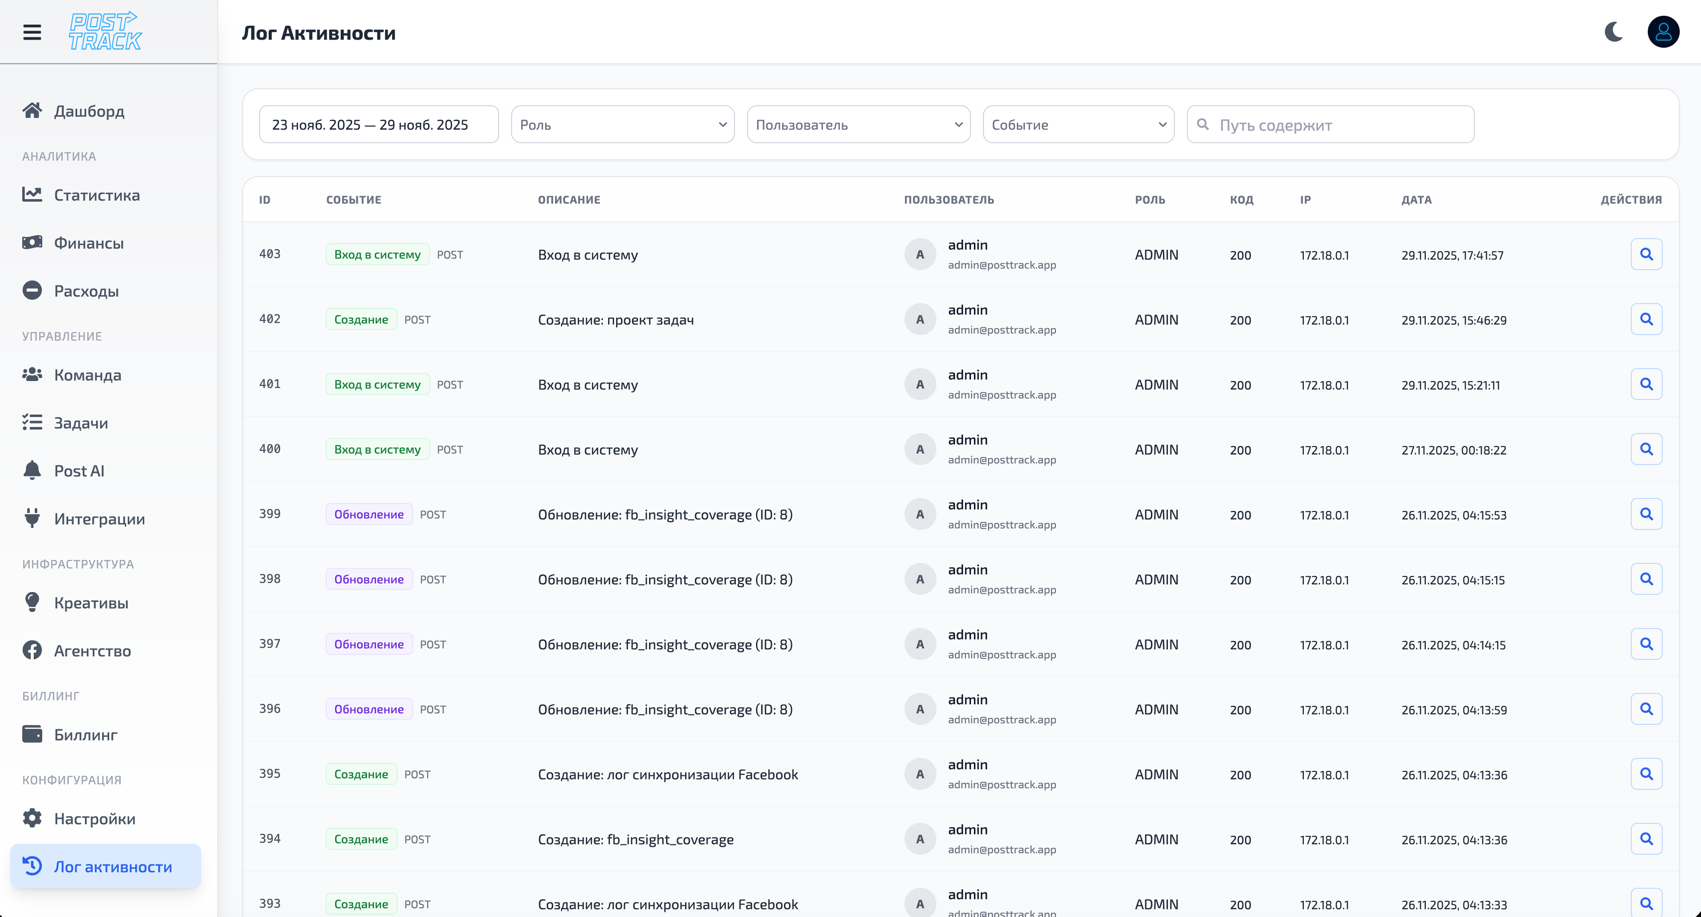Expand the Роль filter dropdown

tap(622, 125)
